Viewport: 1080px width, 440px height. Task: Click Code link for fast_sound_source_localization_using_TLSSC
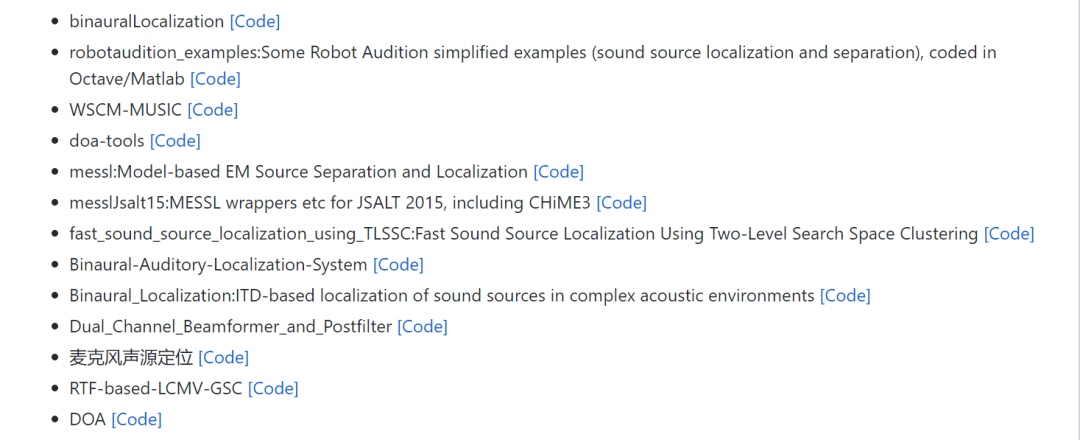(1009, 234)
